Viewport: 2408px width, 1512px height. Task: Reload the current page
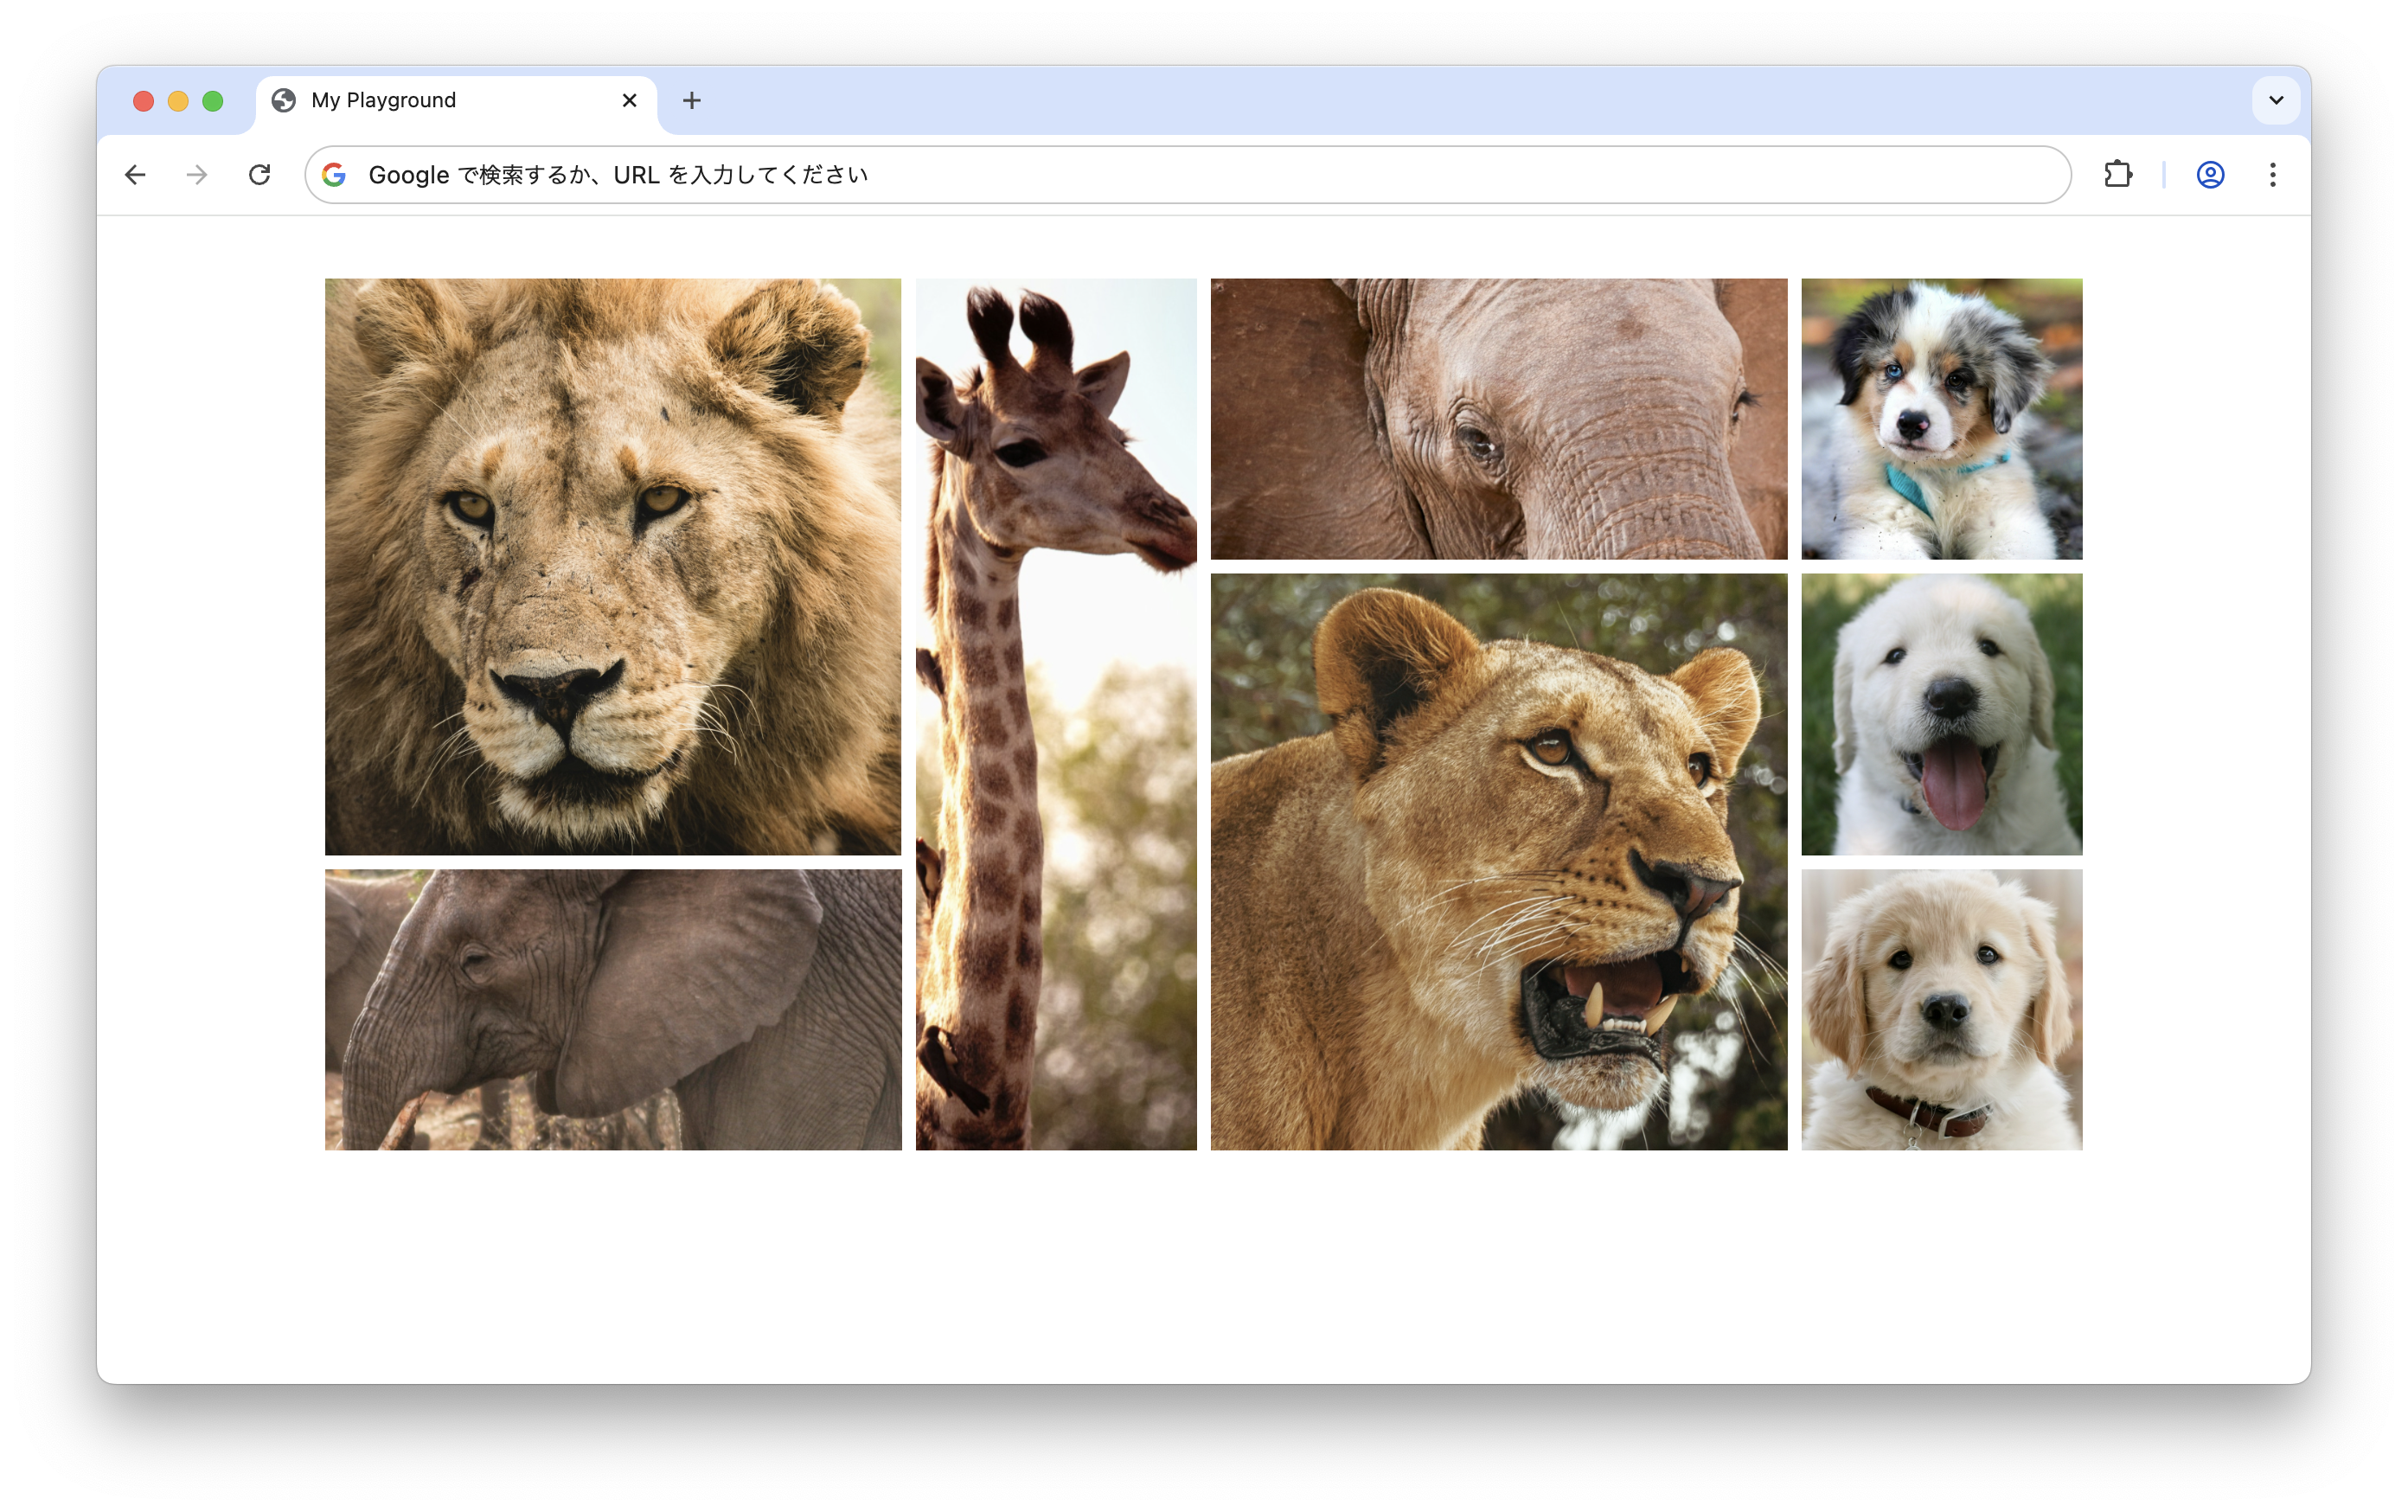[x=260, y=175]
